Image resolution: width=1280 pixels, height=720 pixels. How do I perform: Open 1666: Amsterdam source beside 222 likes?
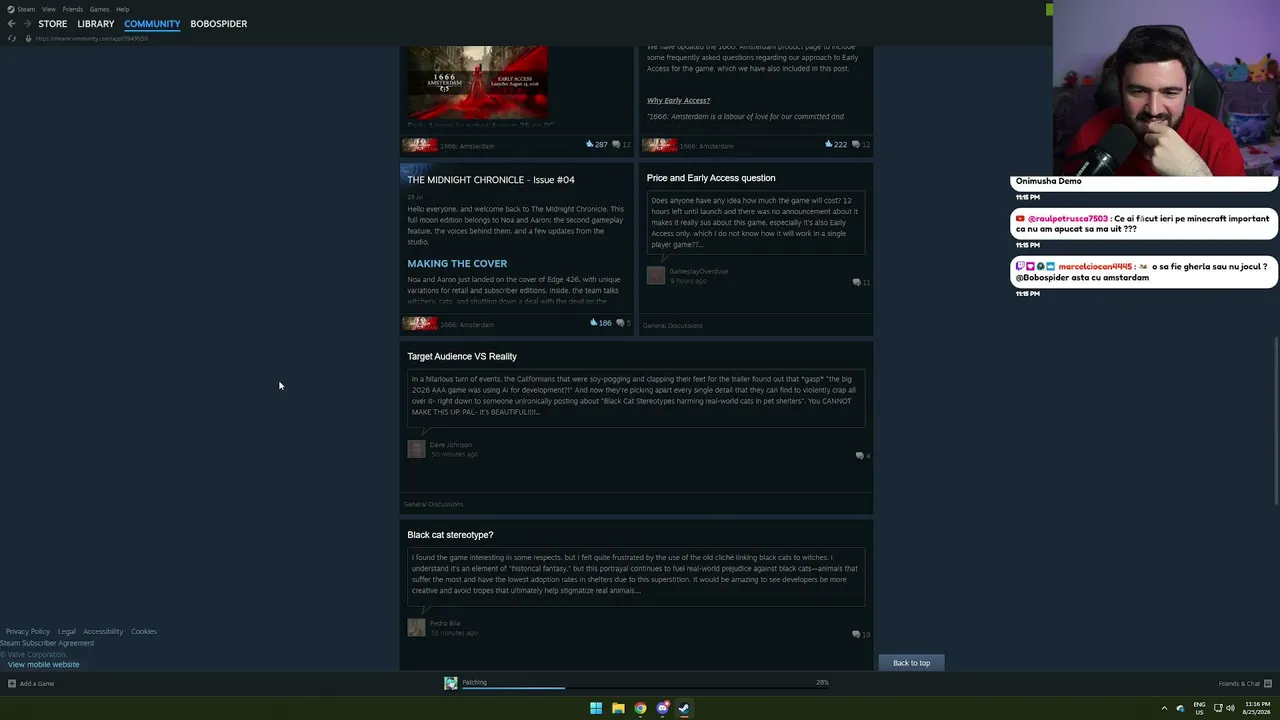pos(706,146)
